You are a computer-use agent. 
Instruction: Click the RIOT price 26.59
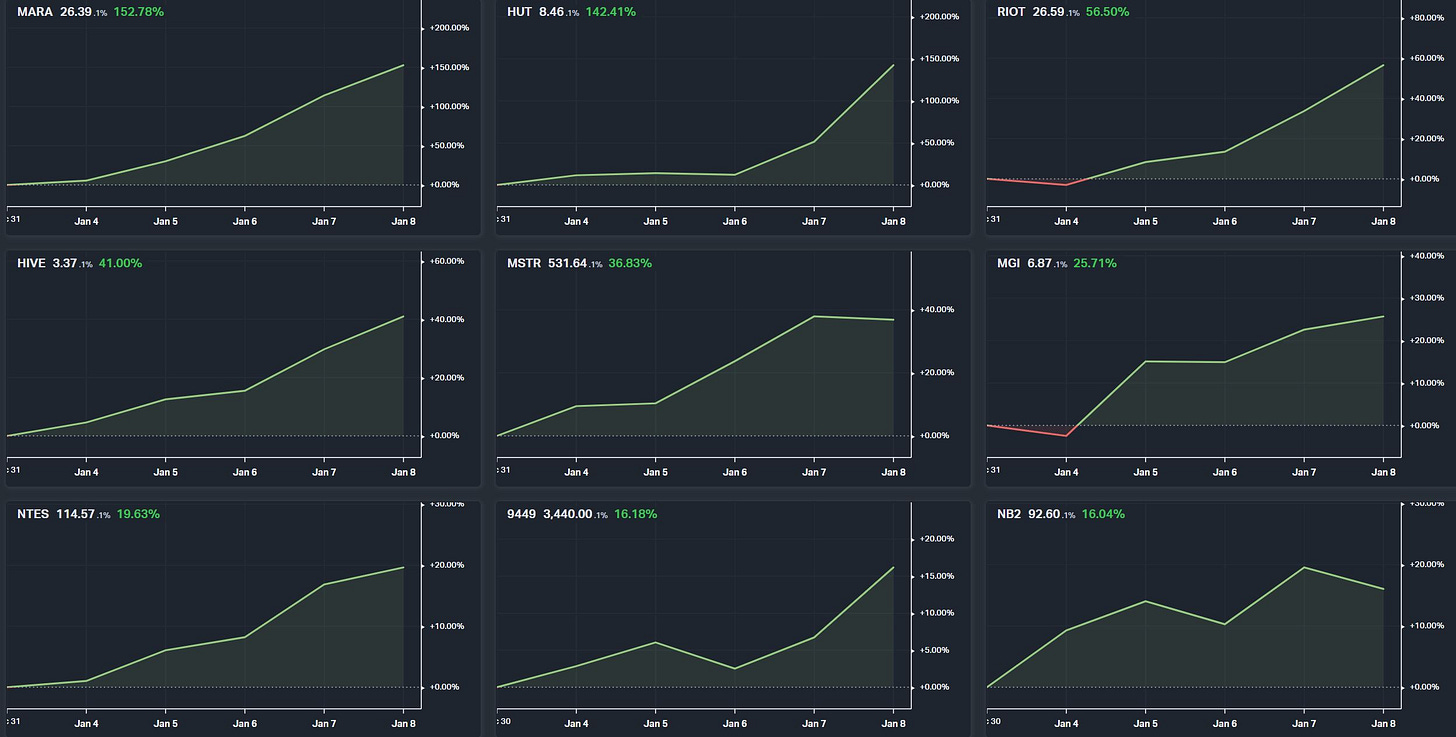pyautogui.click(x=1047, y=12)
